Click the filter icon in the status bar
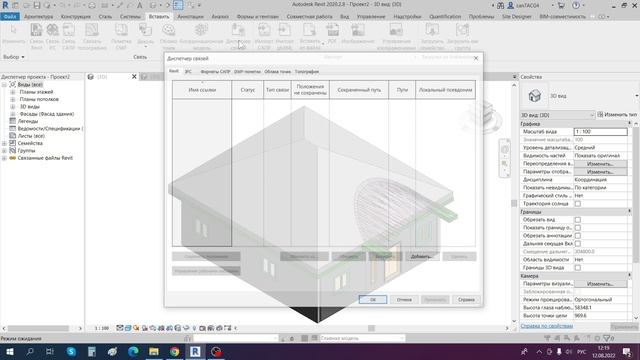 (607, 338)
